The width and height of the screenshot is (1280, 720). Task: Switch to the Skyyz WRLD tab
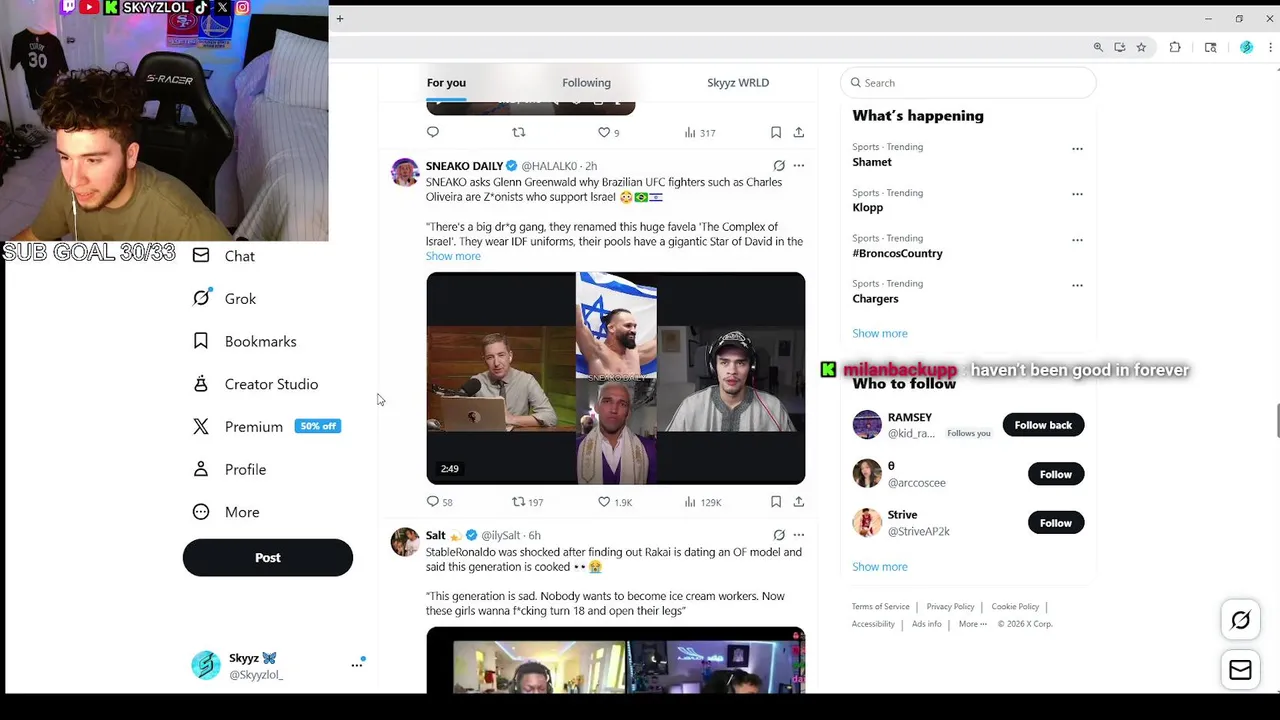(738, 83)
